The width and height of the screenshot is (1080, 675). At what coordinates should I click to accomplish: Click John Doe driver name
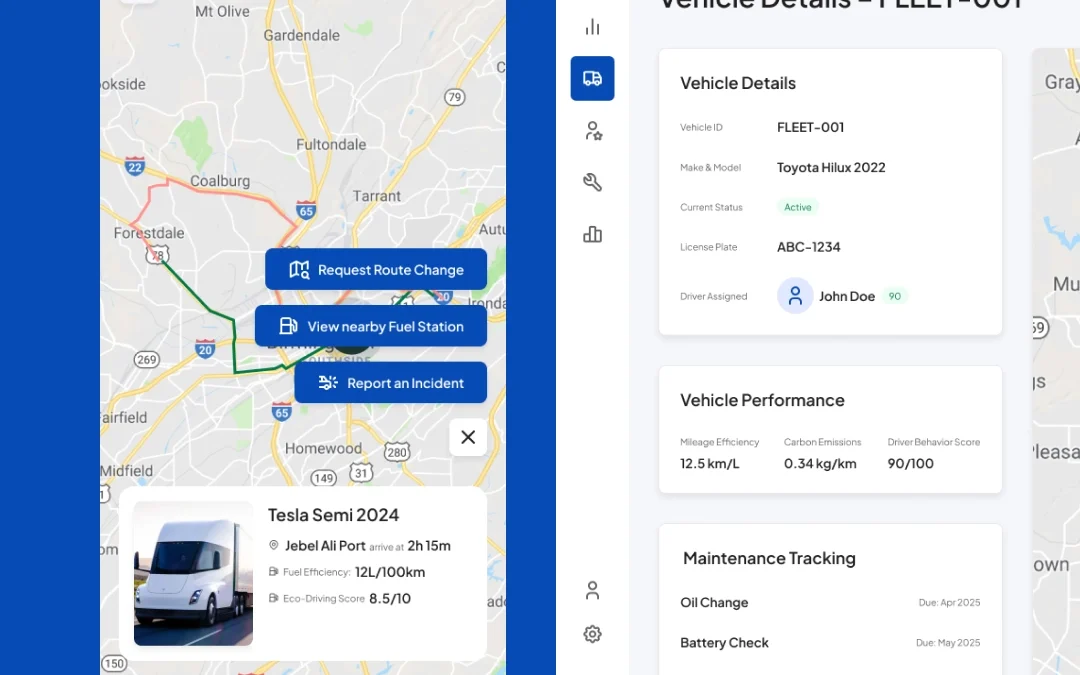click(847, 296)
